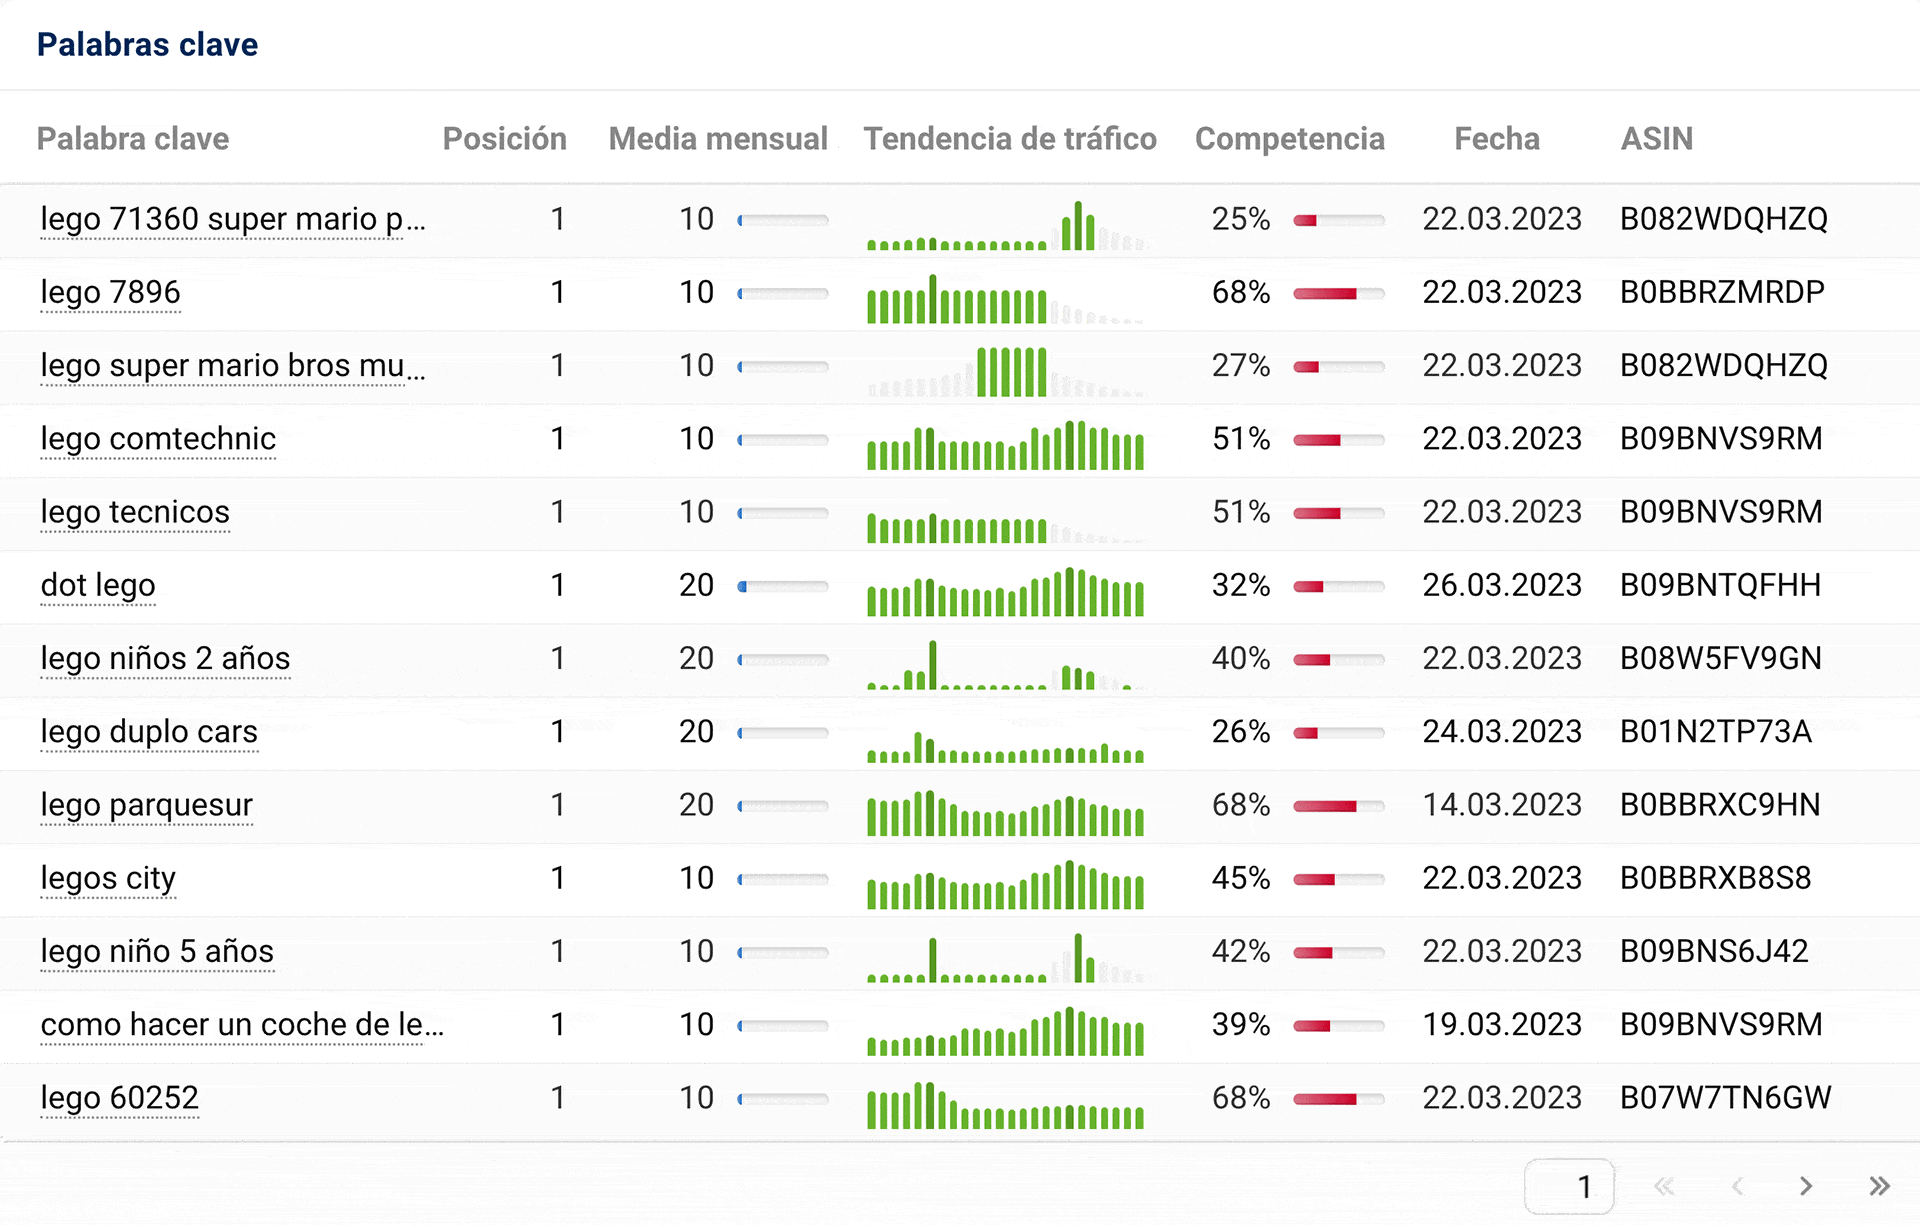The image size is (1920, 1225).
Task: Sort by Fecha column header
Action: tap(1496, 139)
